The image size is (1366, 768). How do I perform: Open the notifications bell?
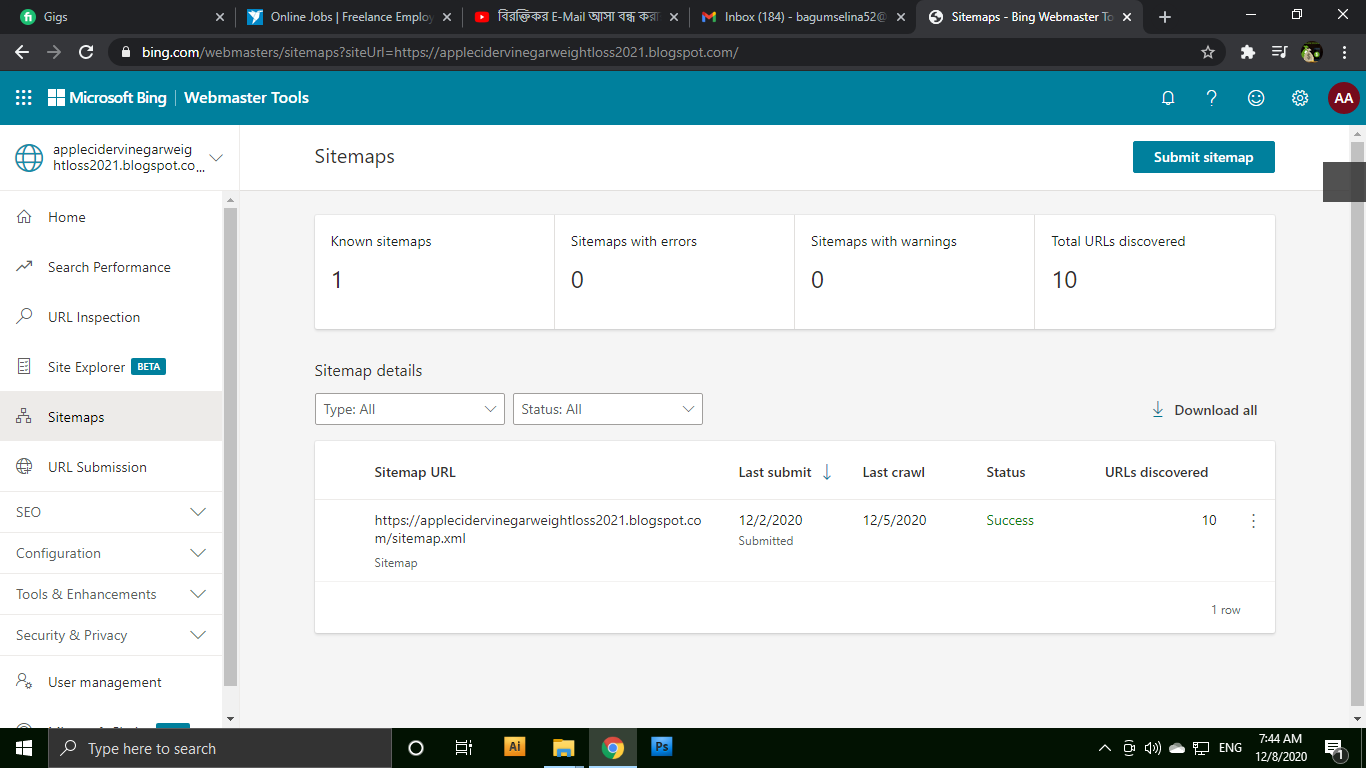click(x=1168, y=97)
